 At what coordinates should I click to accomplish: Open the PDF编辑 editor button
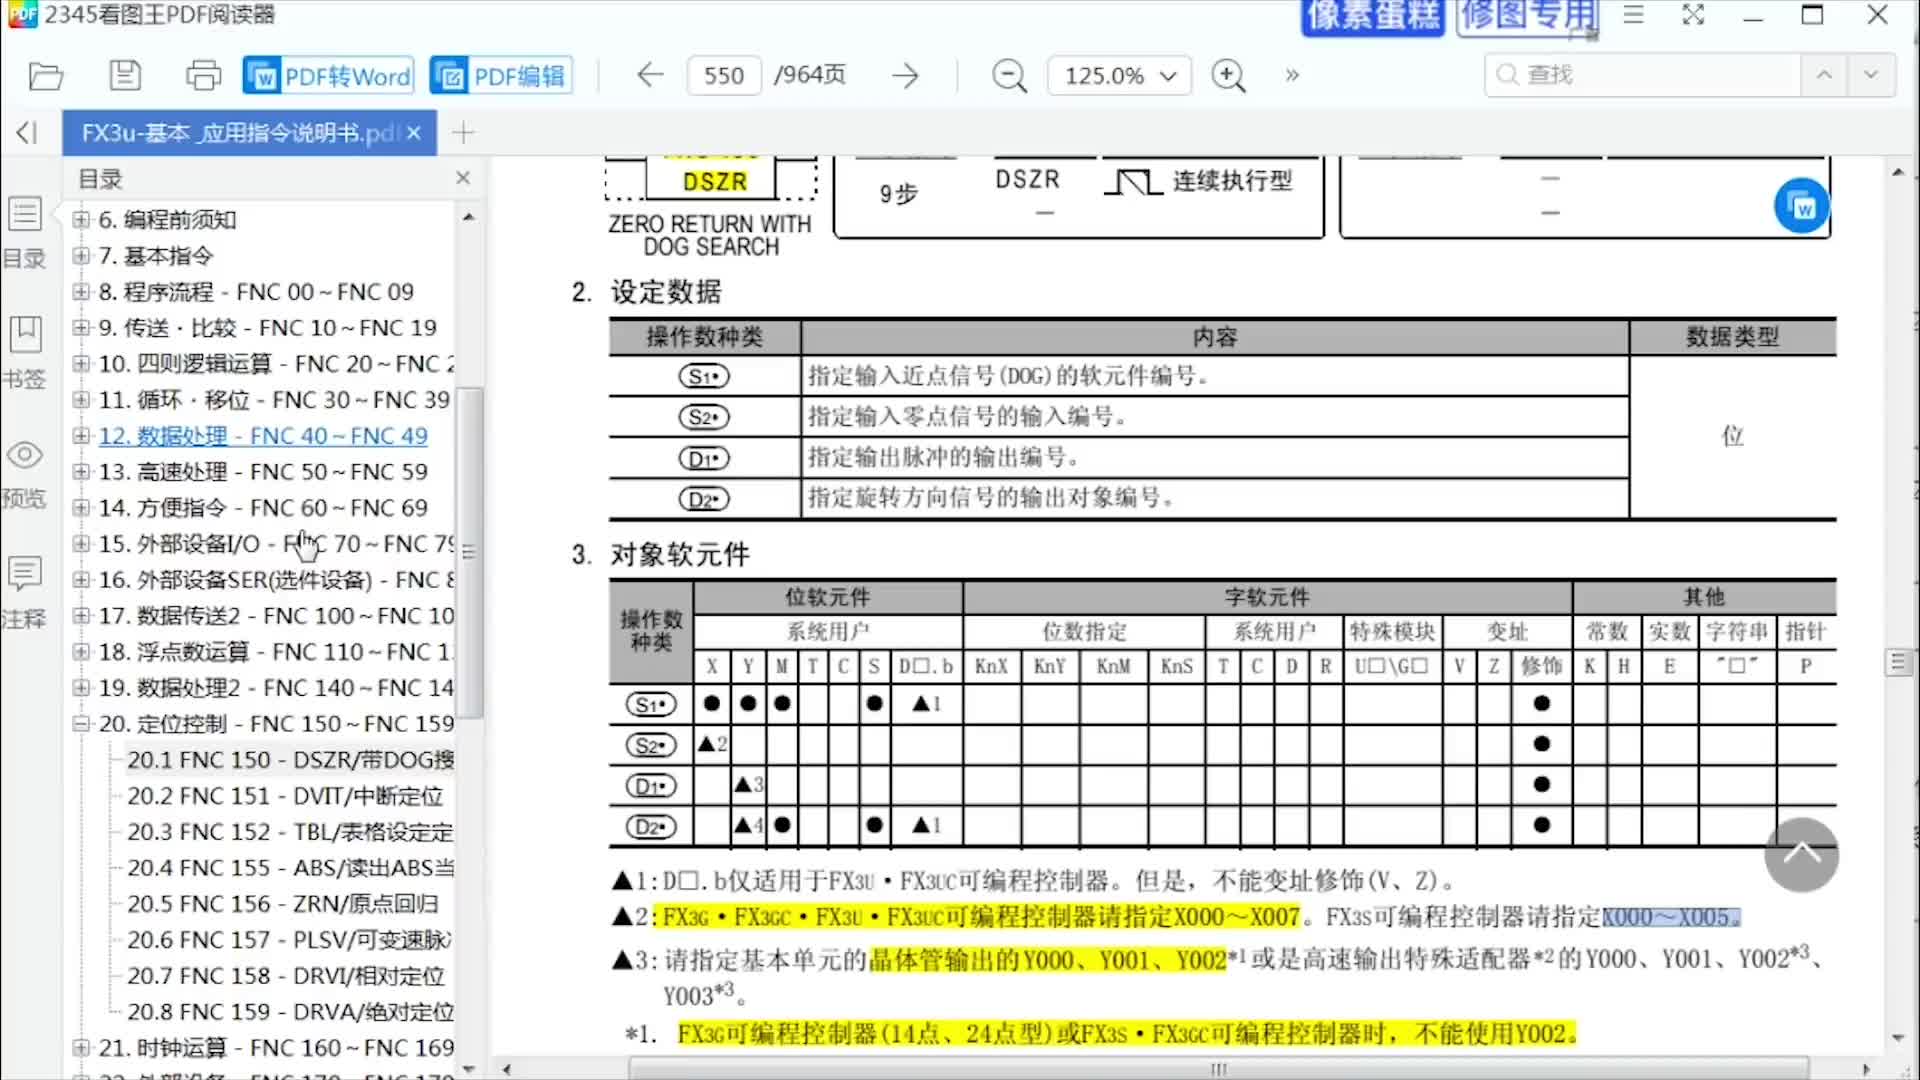pos(501,76)
